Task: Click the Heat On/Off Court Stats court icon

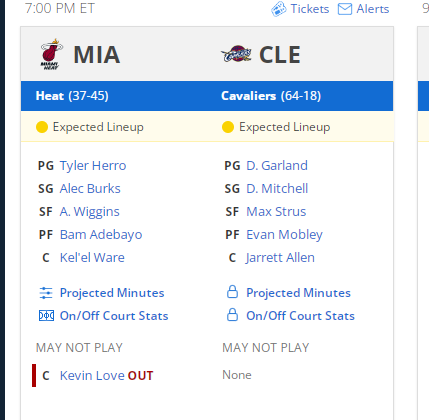Action: point(46,316)
